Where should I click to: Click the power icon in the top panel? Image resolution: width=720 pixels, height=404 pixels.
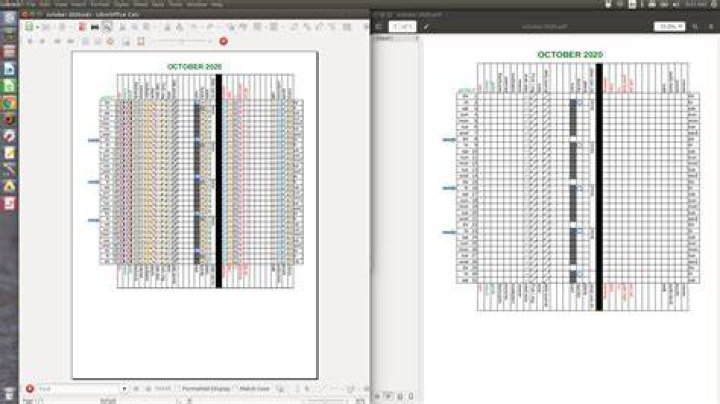[x=714, y=4]
